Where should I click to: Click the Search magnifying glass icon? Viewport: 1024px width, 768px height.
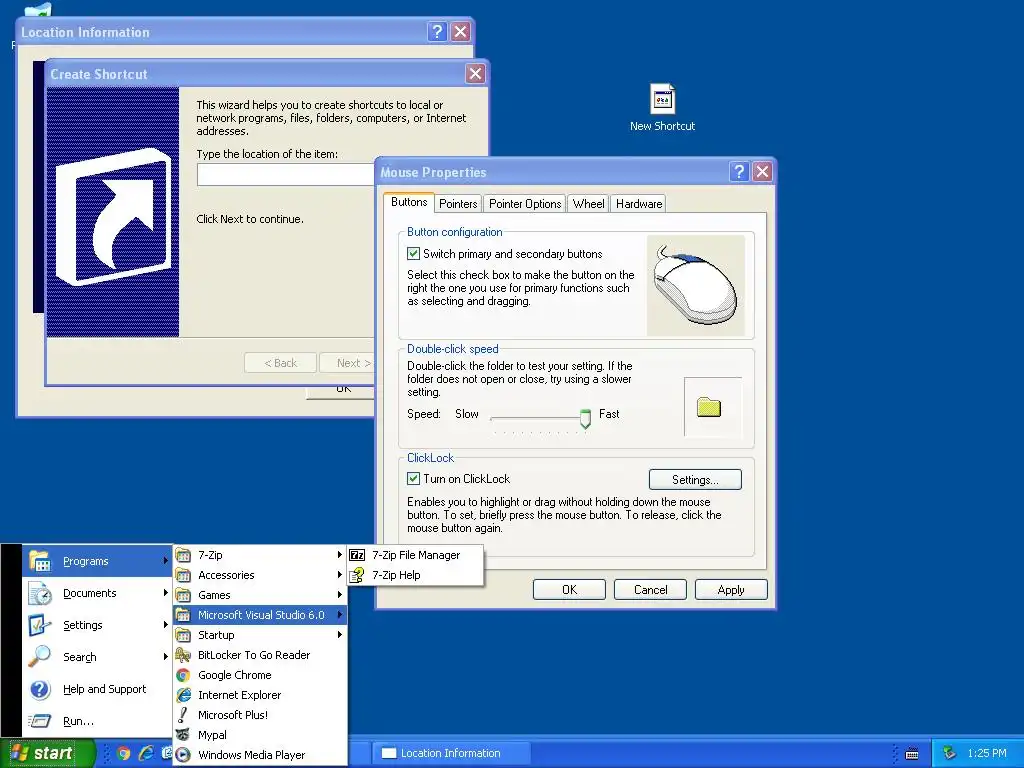point(40,656)
